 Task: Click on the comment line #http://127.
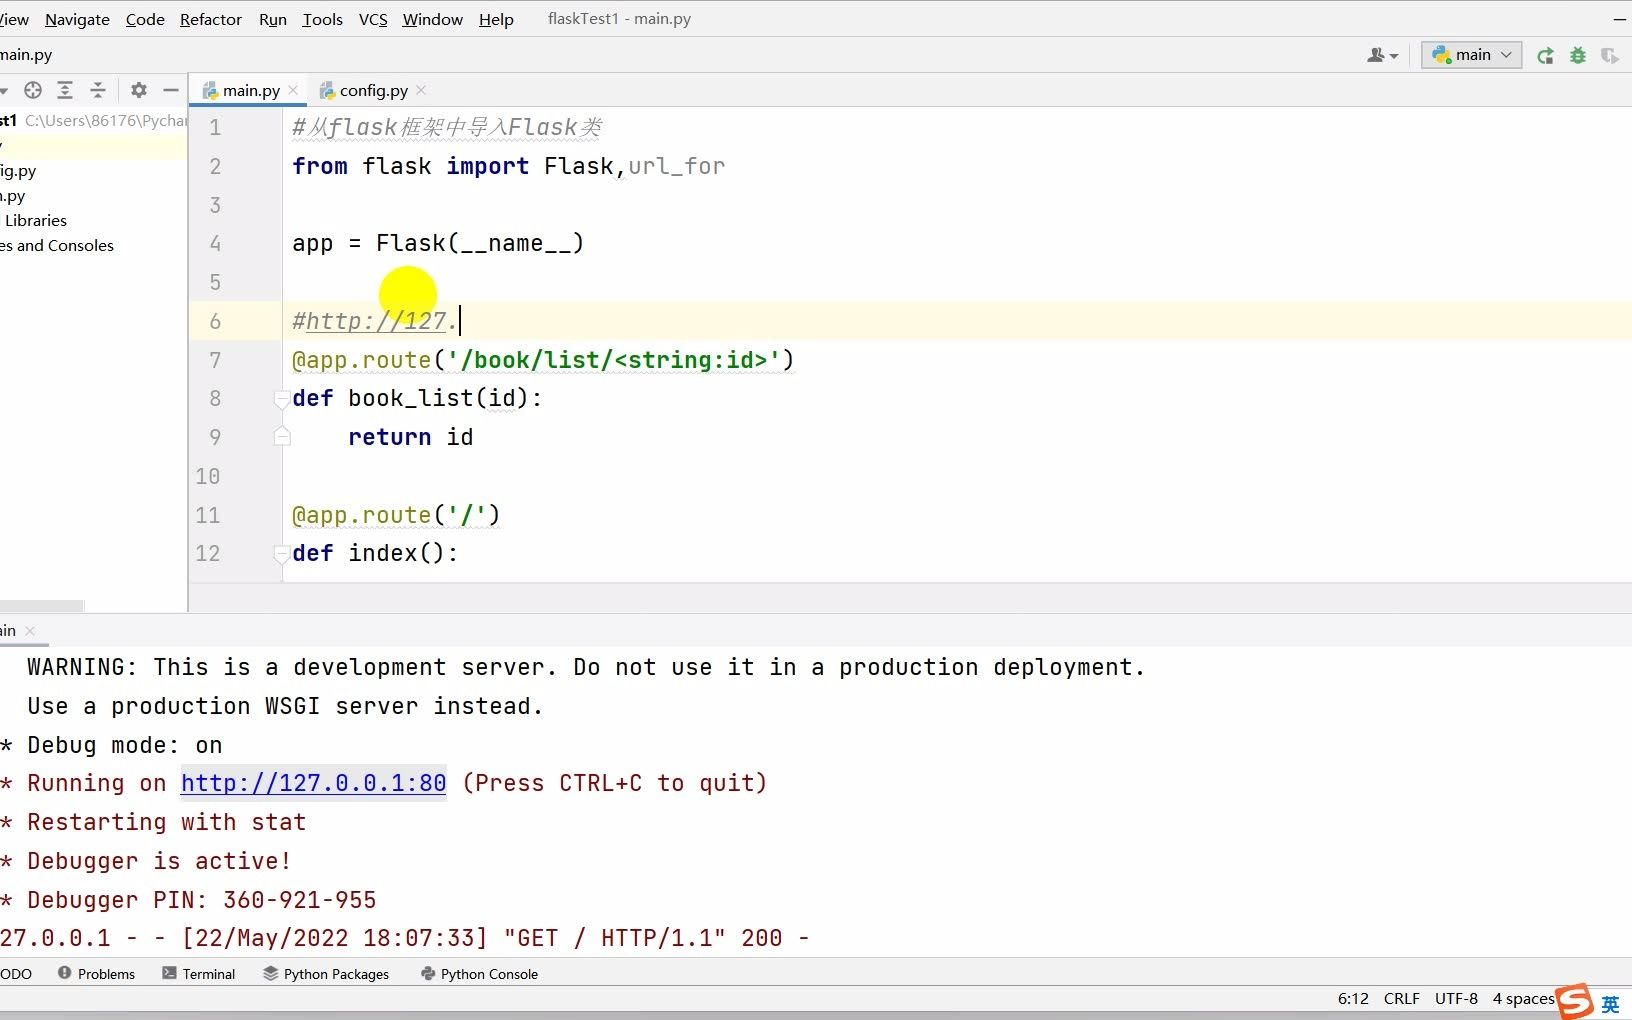pyautogui.click(x=375, y=321)
